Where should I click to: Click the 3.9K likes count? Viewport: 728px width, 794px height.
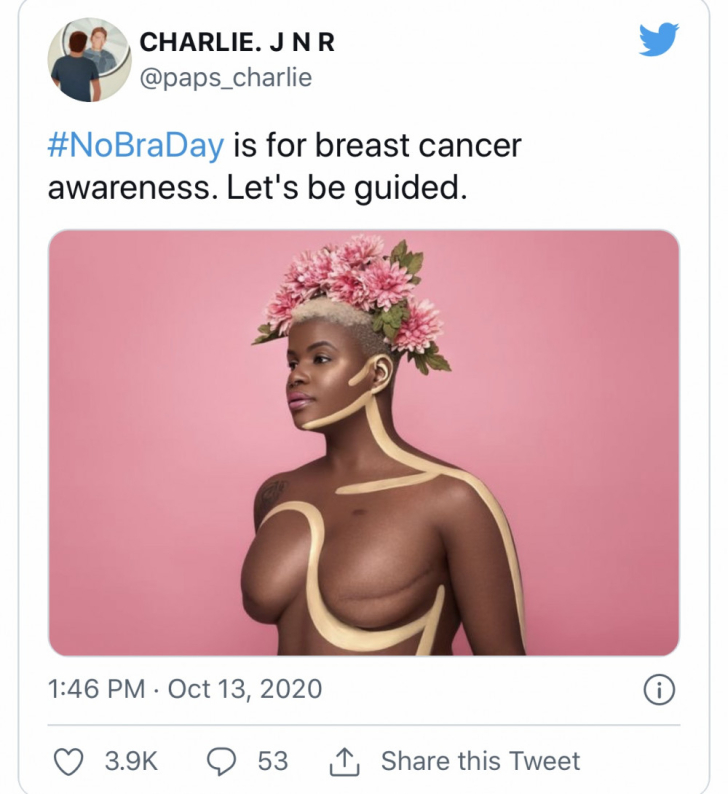pos(132,762)
